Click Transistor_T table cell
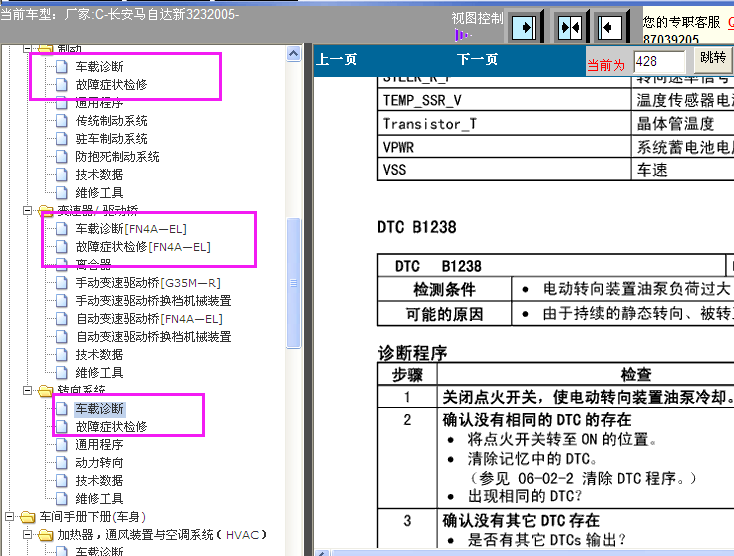734x556 pixels. (504, 124)
